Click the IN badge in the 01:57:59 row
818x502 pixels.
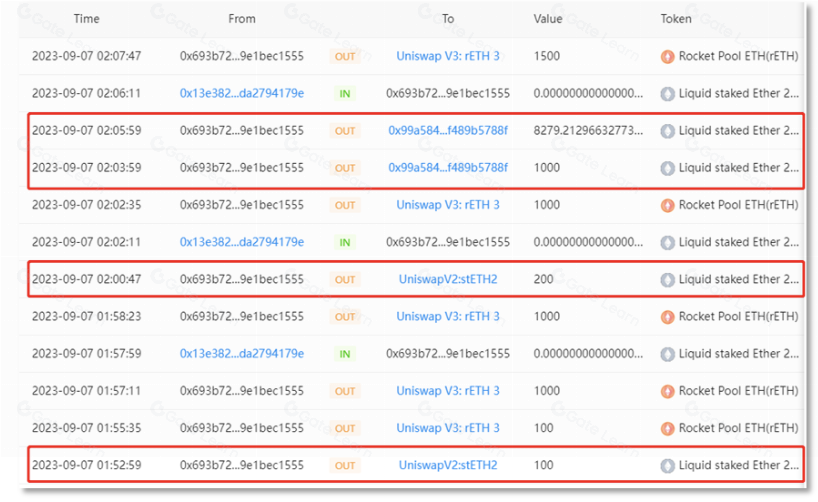click(x=345, y=354)
